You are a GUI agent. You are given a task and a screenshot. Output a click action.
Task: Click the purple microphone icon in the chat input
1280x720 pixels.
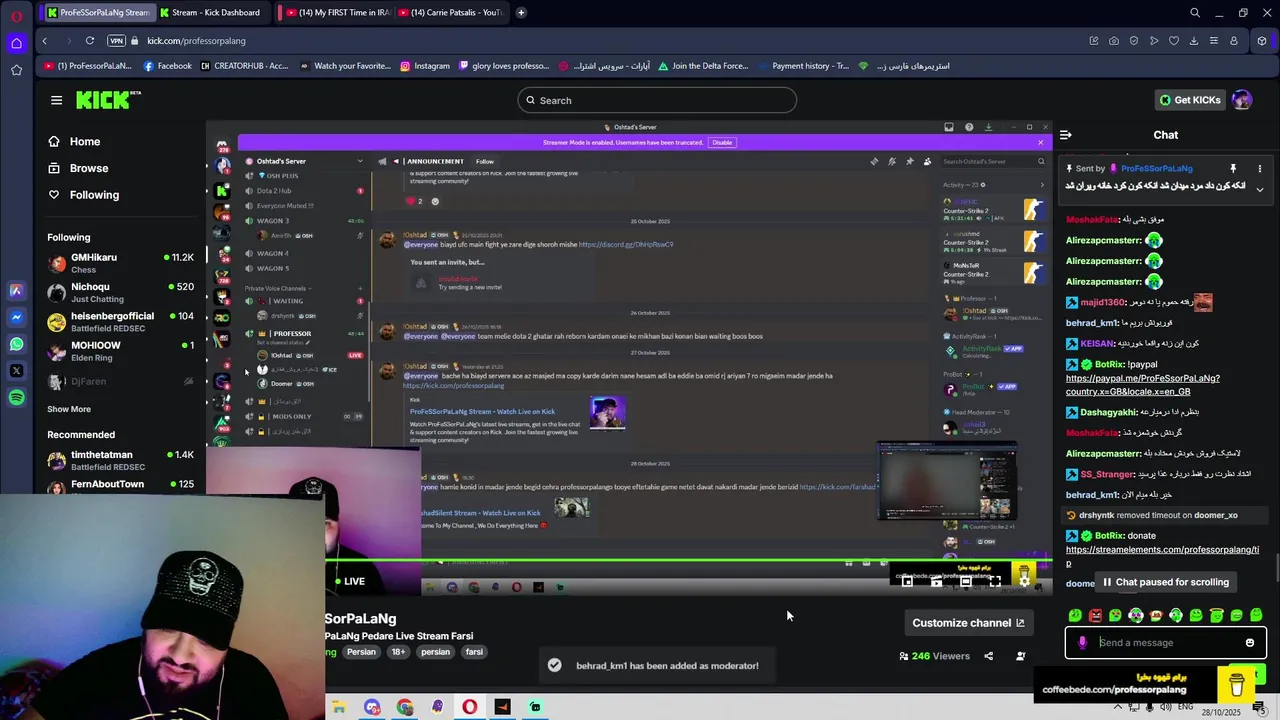(1082, 643)
